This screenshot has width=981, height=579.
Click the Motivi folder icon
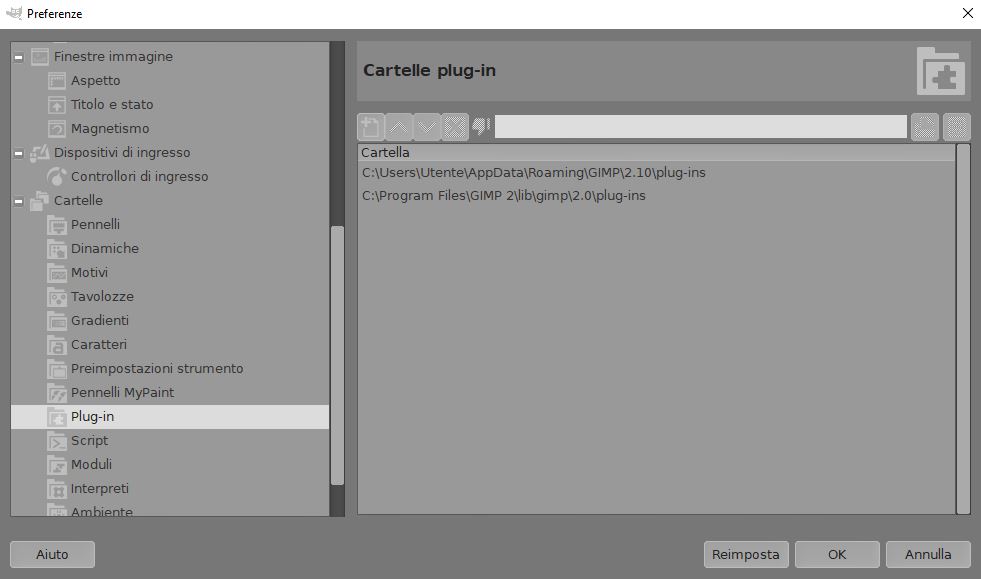(57, 272)
